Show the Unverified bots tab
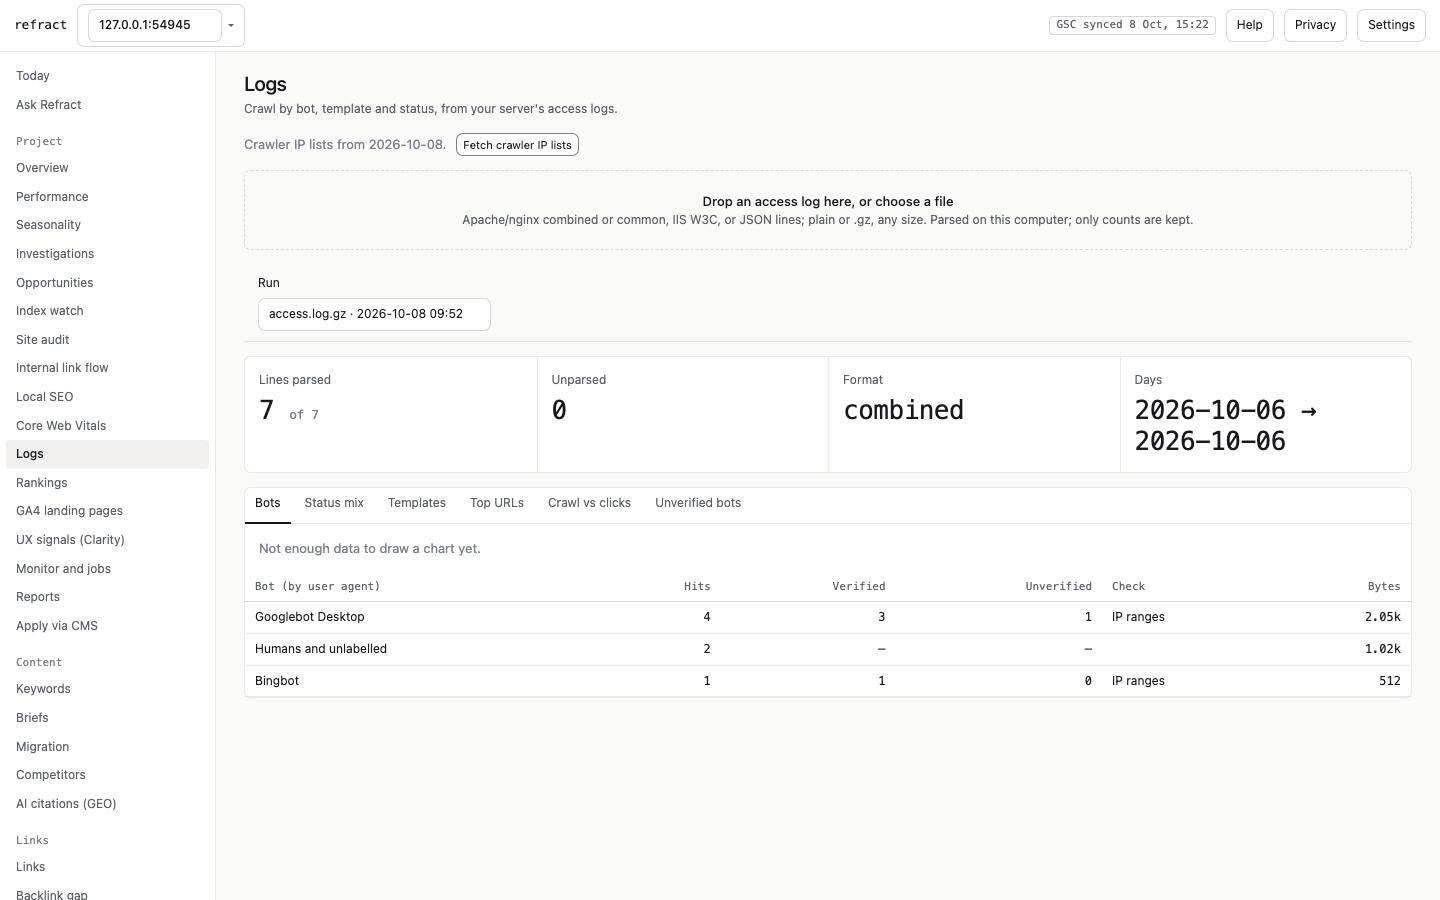1440x900 pixels. click(x=698, y=503)
